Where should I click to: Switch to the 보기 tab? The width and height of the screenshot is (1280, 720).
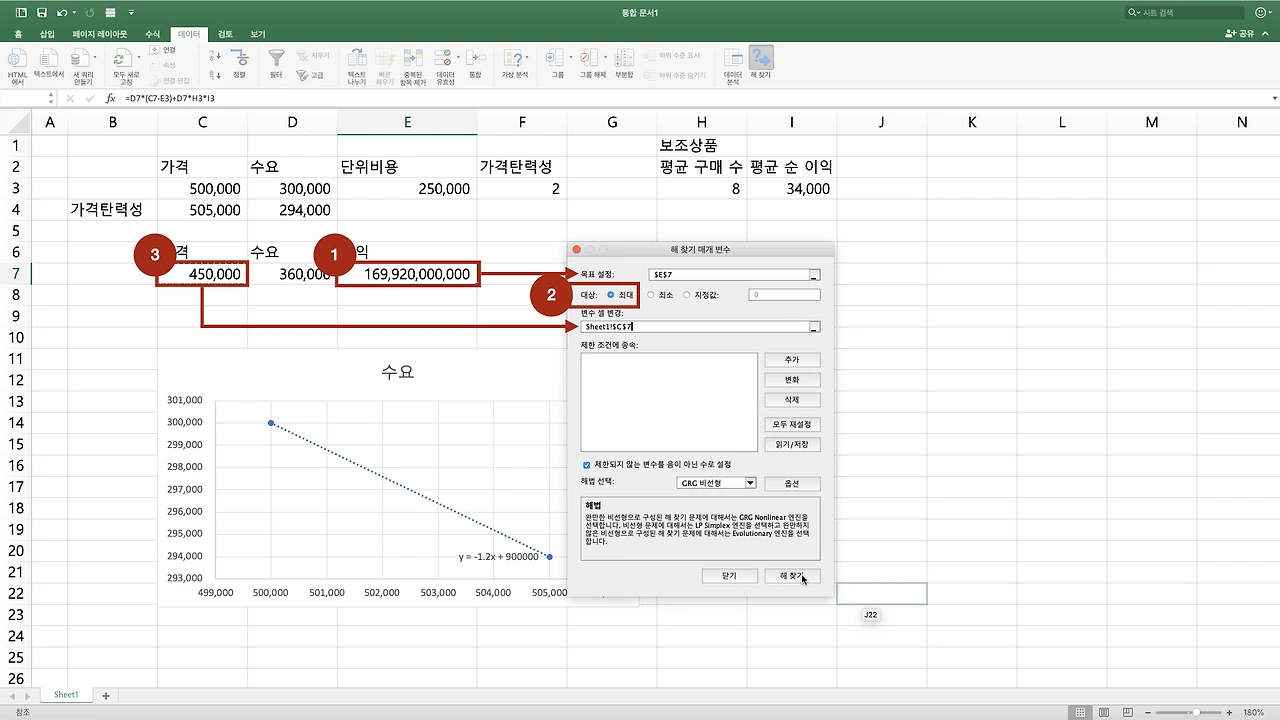[x=258, y=34]
